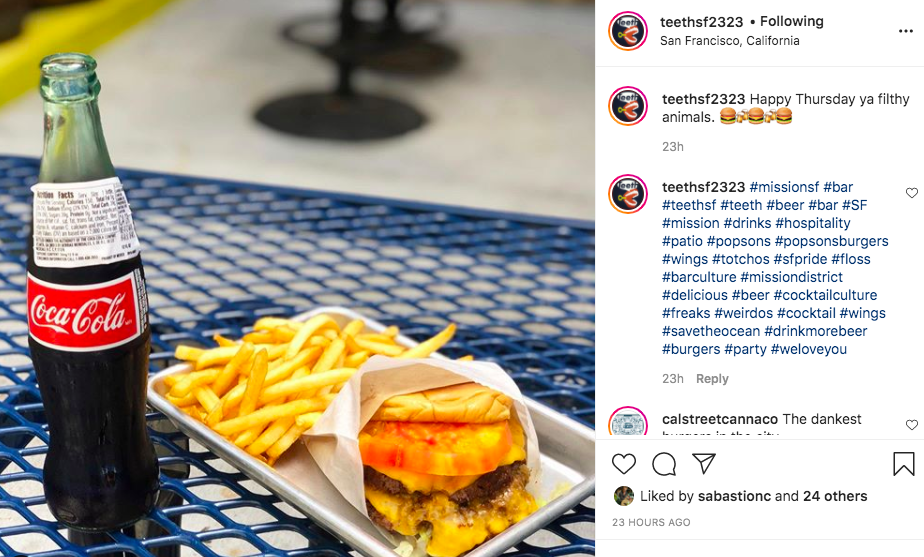Click the burger and Coca-Cola photo
This screenshot has width=924, height=557.
[297, 278]
